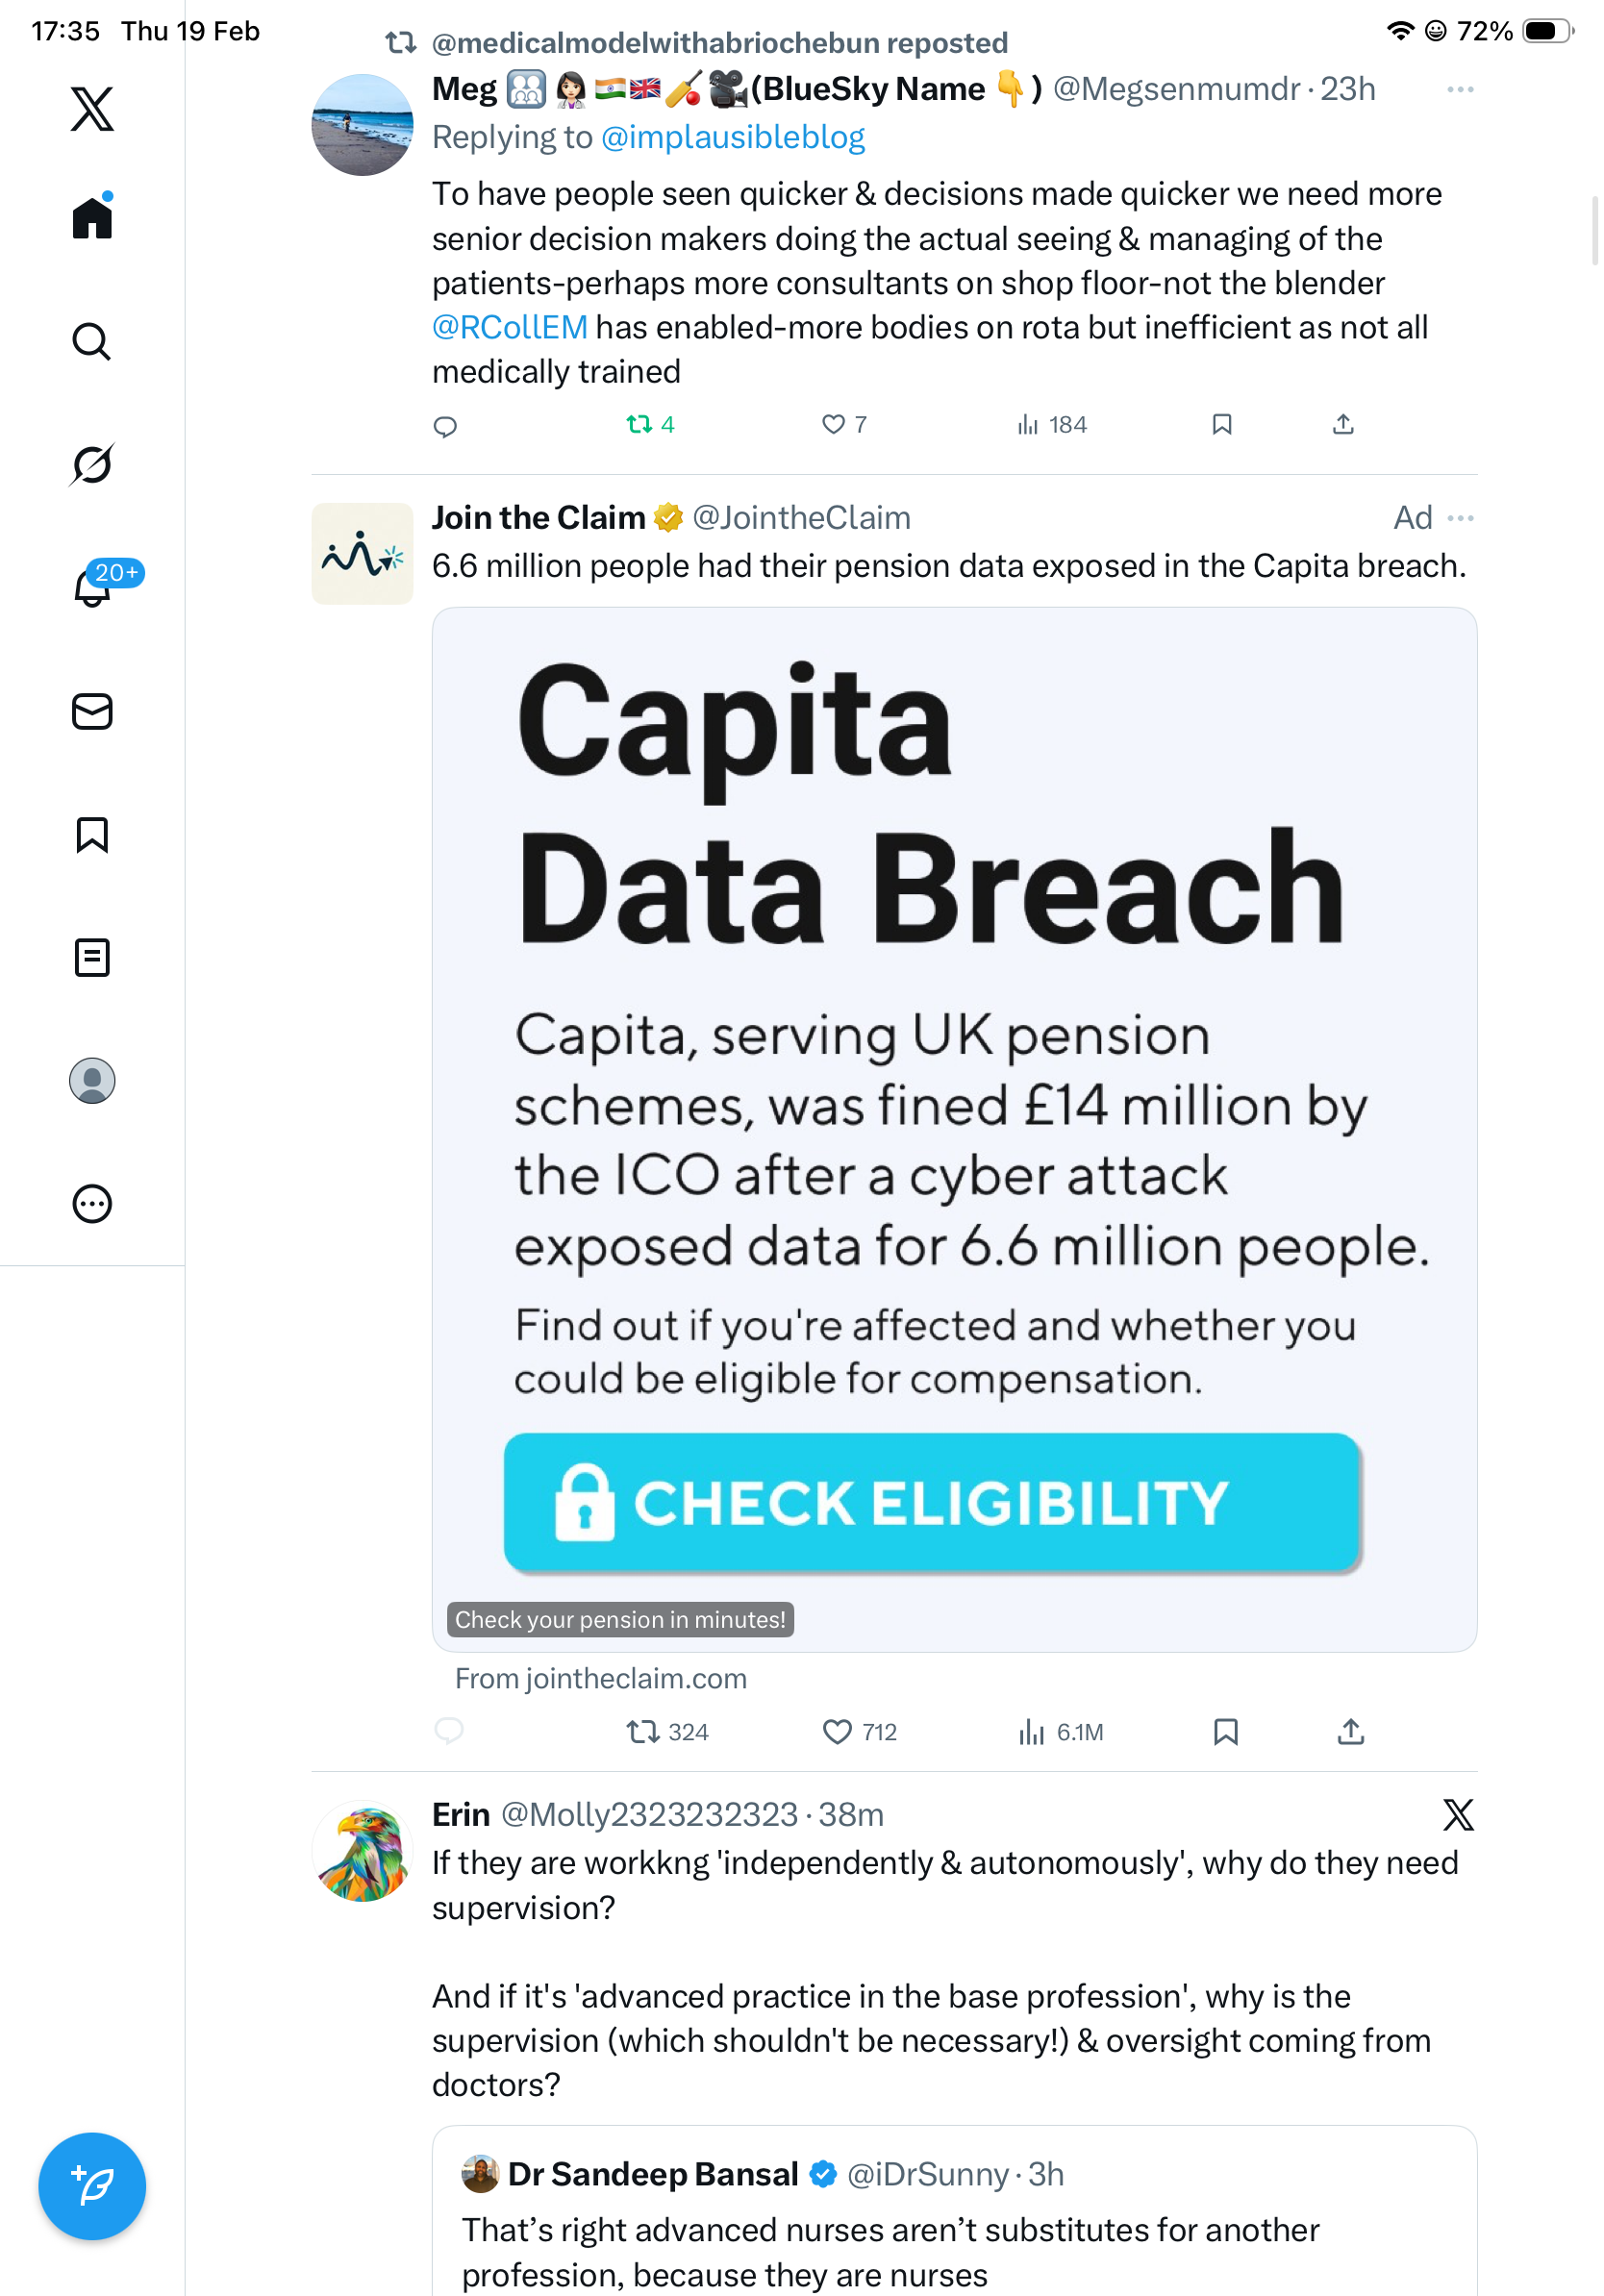Toggle repost on Meg's post
This screenshot has width=1604, height=2296.
click(639, 425)
